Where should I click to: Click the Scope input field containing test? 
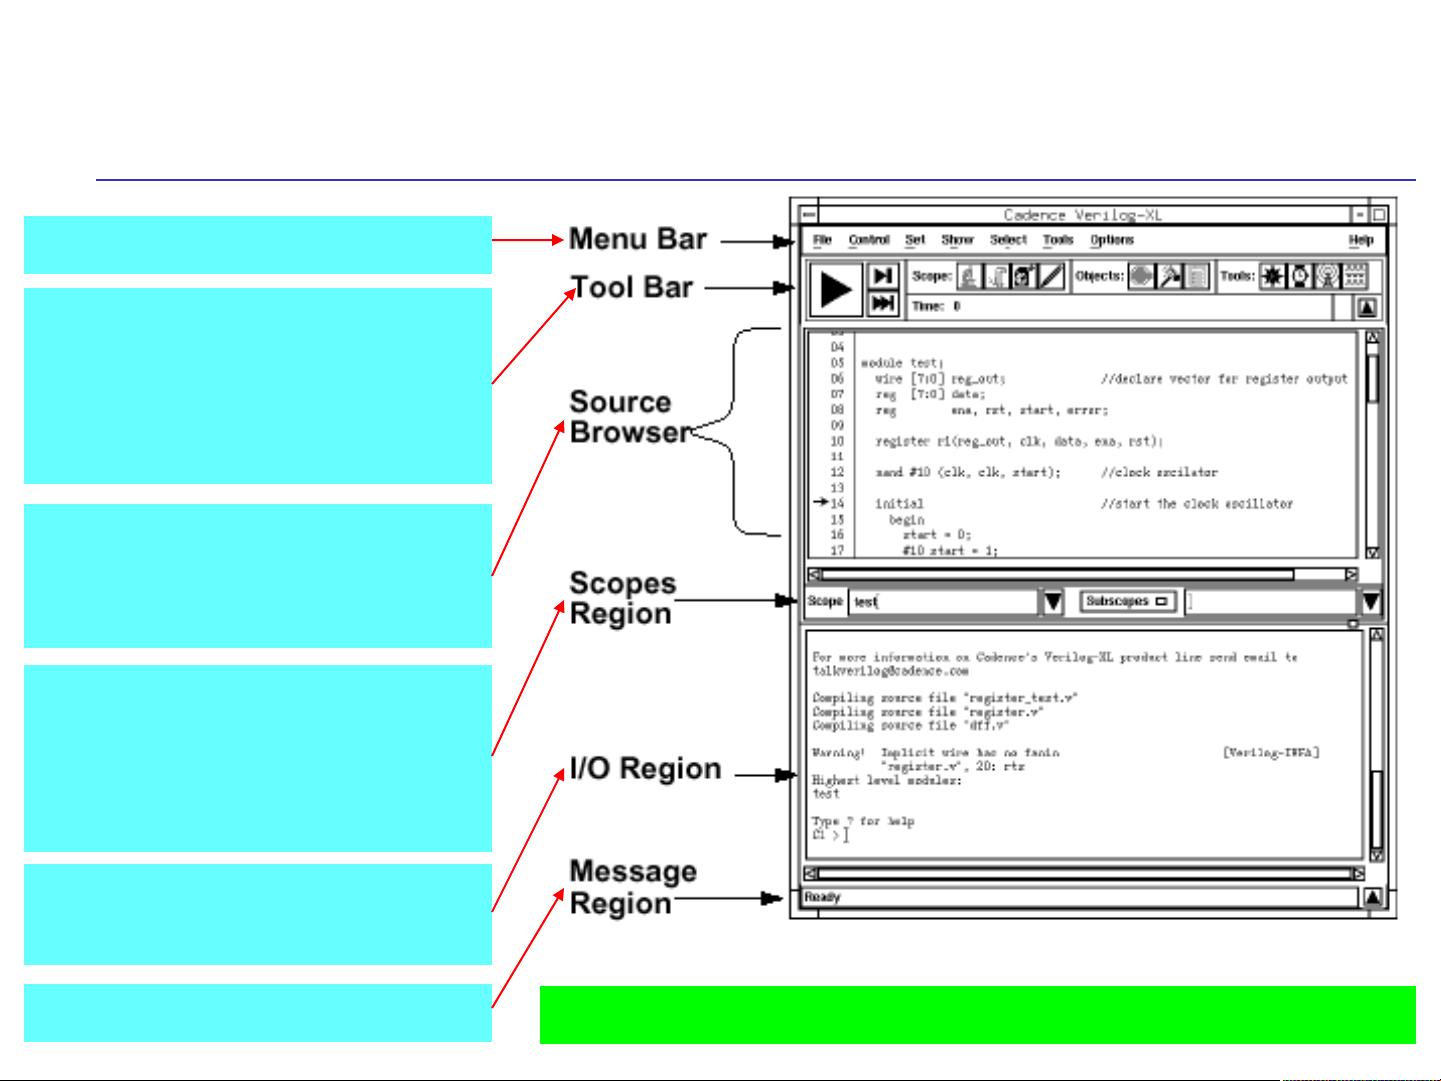[x=944, y=602]
